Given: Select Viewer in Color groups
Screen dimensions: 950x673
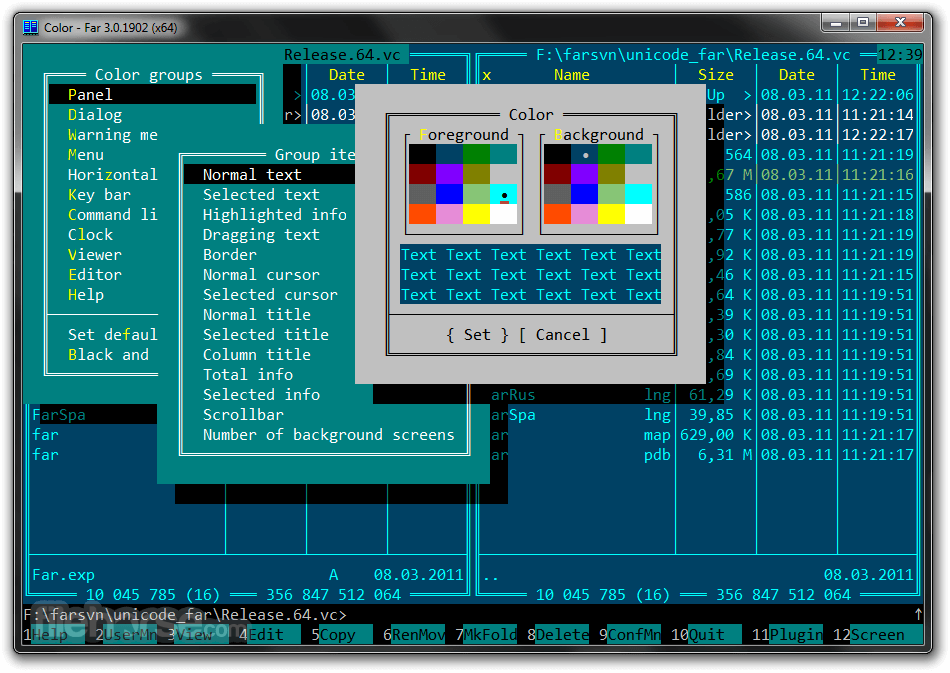Looking at the screenshot, I should [x=95, y=254].
